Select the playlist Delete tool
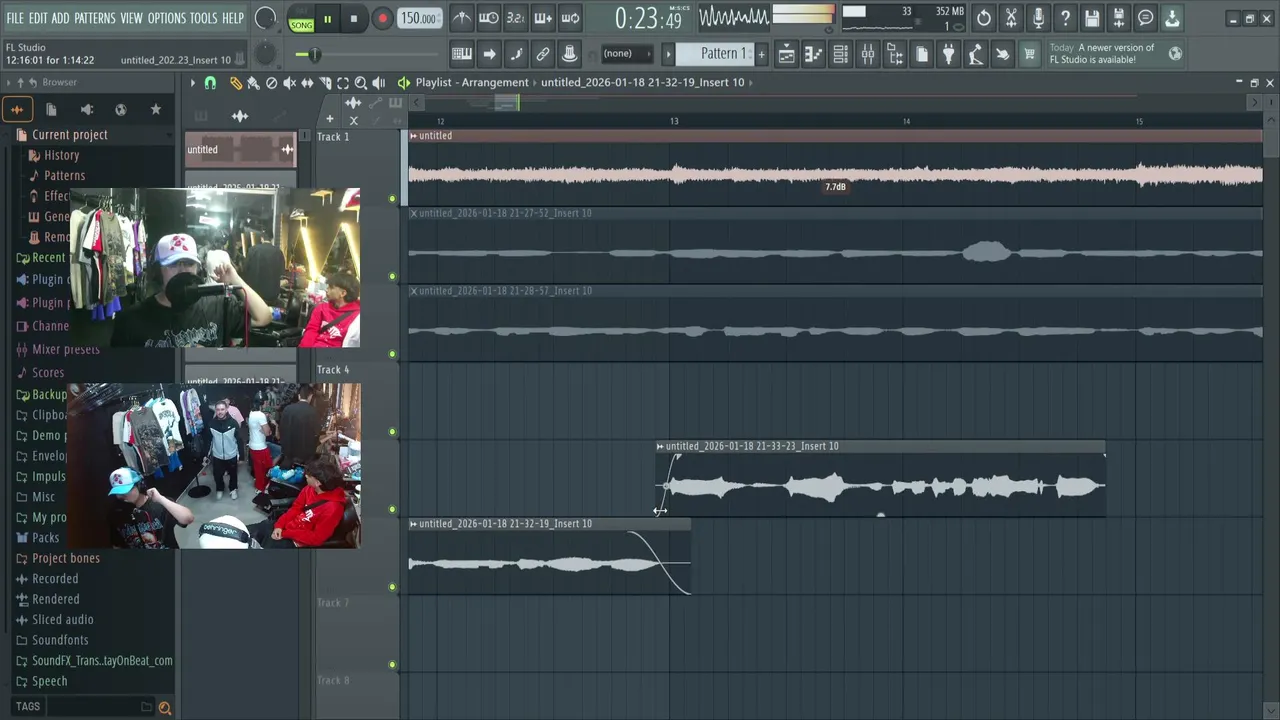1280x720 pixels. [271, 83]
